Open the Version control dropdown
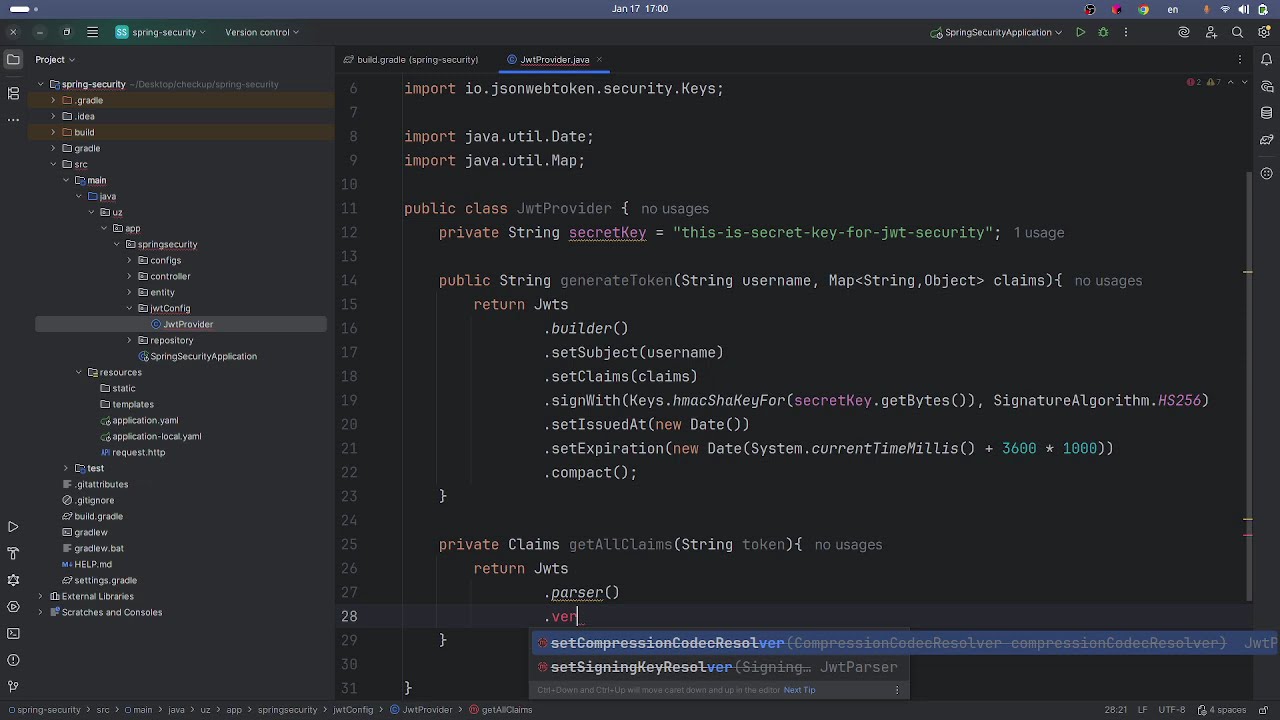The width and height of the screenshot is (1280, 720). click(x=262, y=32)
